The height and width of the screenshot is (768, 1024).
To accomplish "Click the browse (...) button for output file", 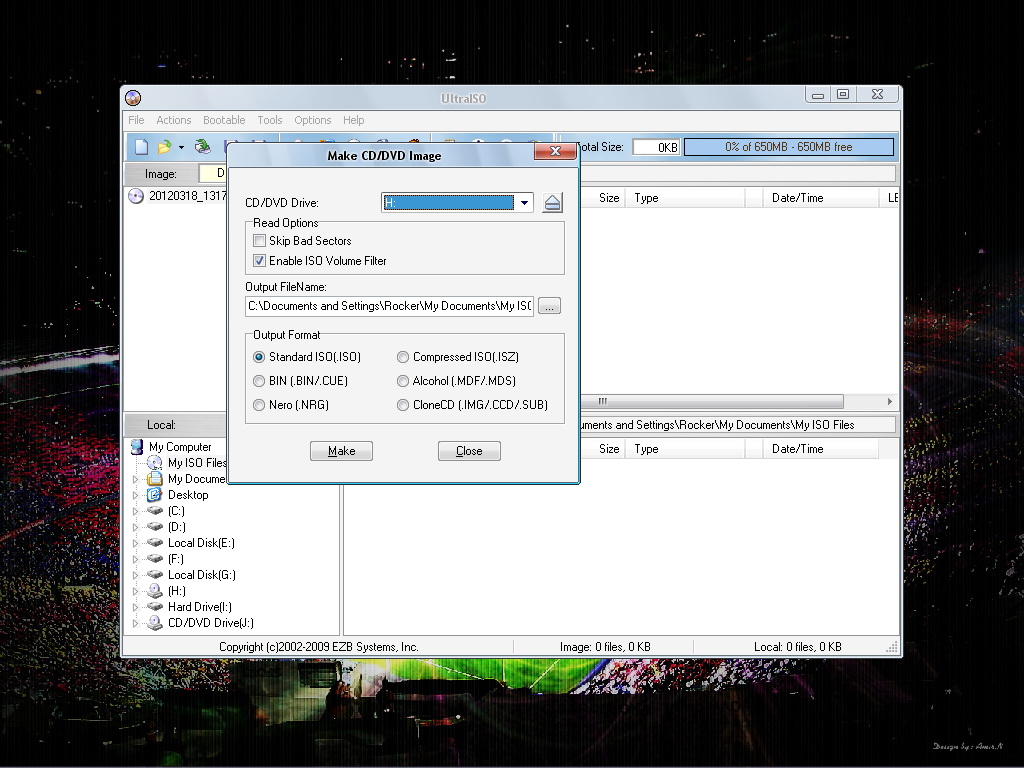I will click(x=549, y=306).
